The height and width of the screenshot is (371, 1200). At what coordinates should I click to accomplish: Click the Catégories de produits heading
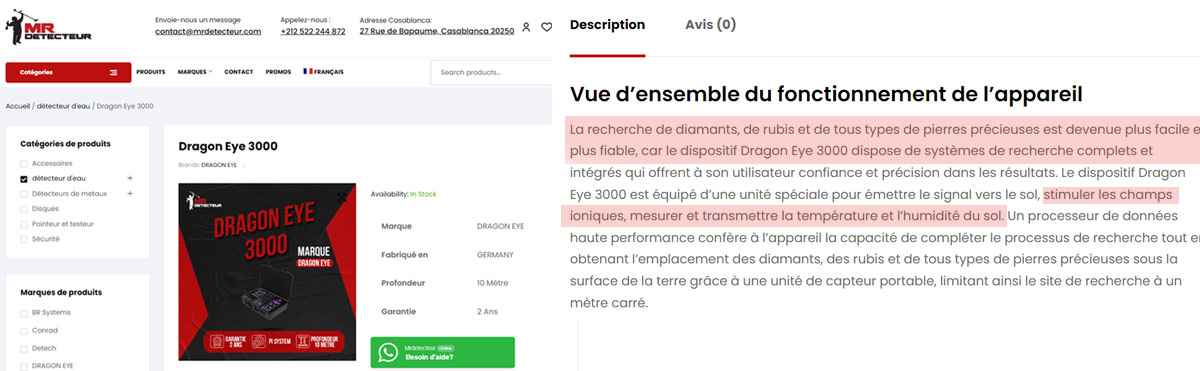tap(65, 143)
